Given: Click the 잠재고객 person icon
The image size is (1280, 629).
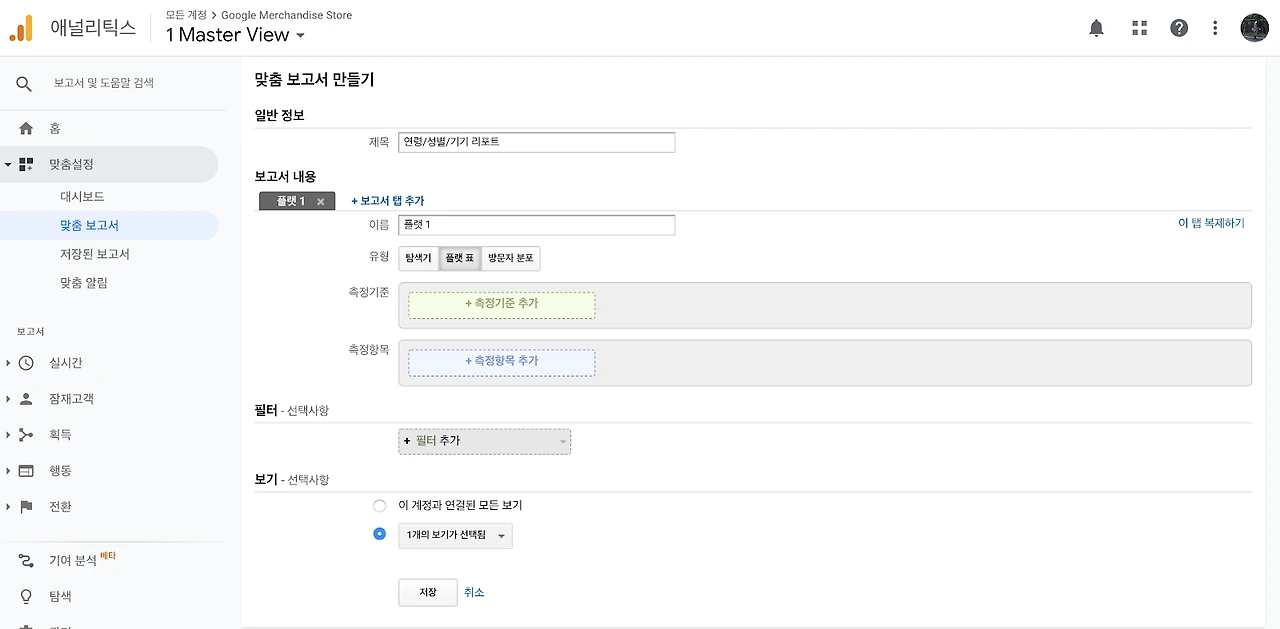Looking at the screenshot, I should coord(26,399).
